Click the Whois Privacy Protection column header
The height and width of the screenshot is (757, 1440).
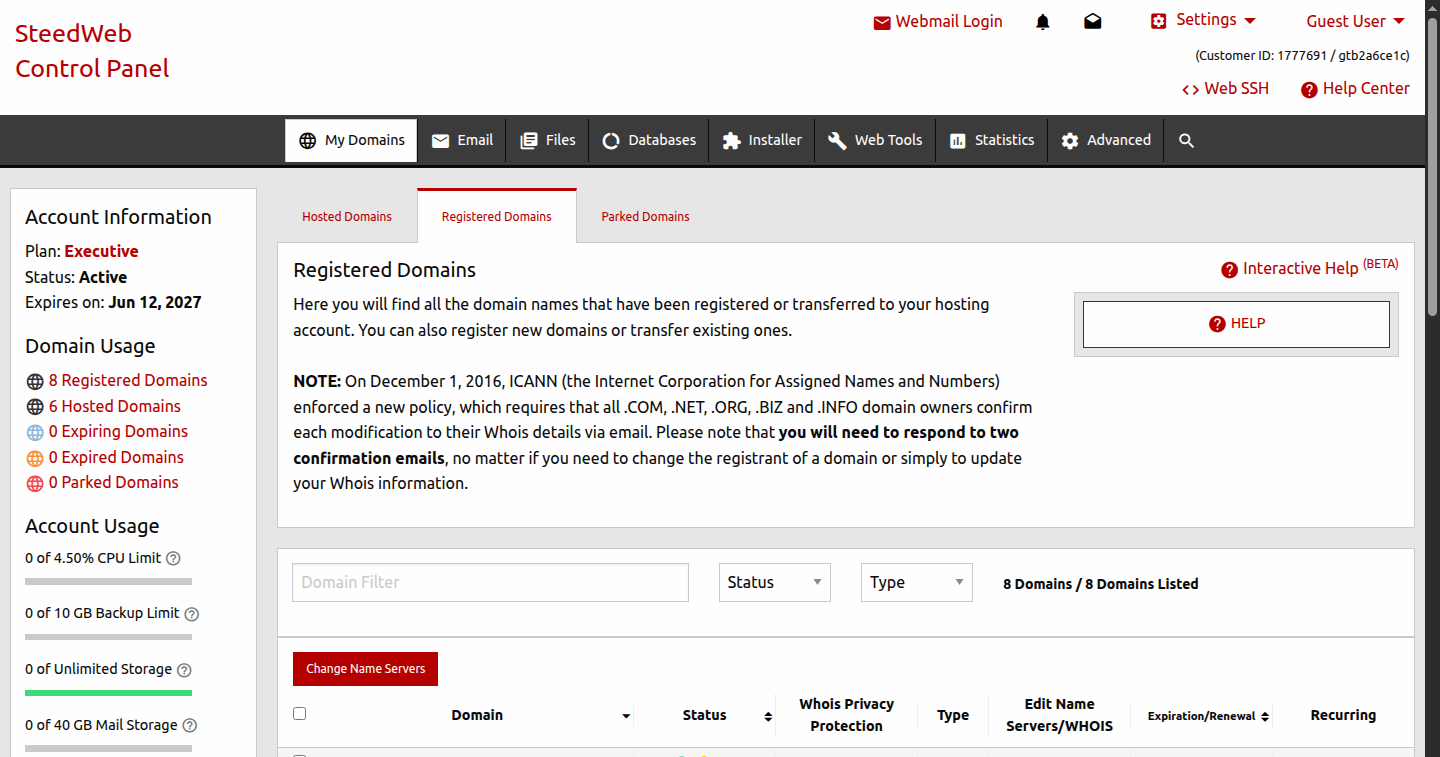tap(846, 715)
